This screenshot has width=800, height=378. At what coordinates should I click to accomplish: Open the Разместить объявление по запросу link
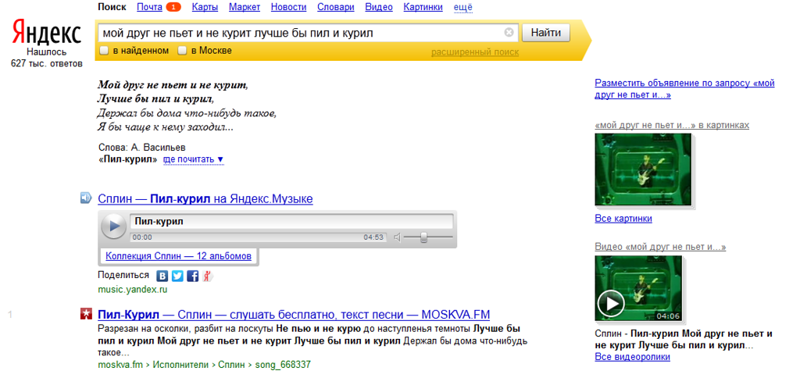pyautogui.click(x=685, y=89)
